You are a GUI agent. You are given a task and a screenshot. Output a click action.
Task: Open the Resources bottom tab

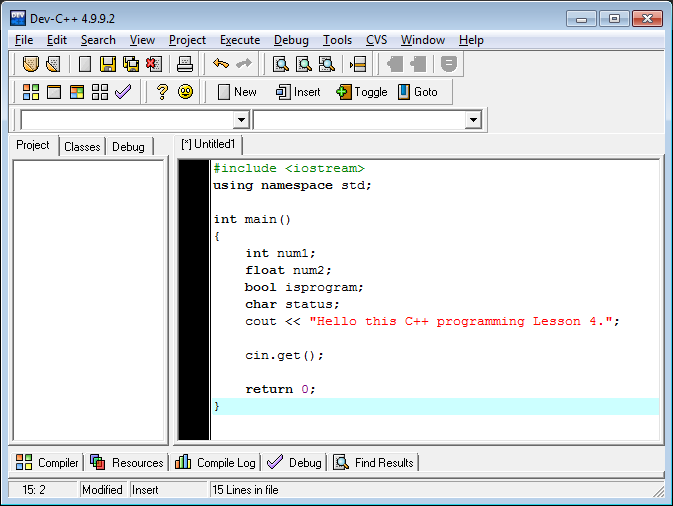(127, 463)
